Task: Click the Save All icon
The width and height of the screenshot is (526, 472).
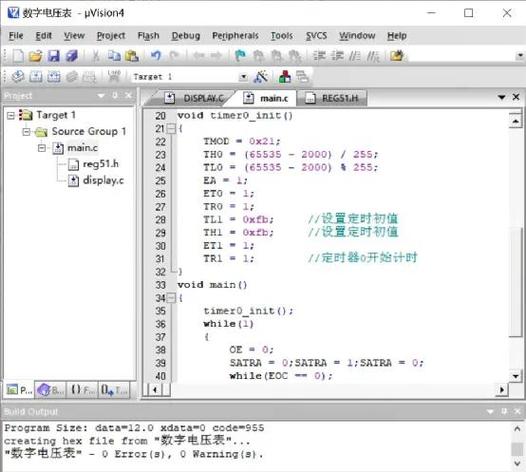Action: pos(72,56)
